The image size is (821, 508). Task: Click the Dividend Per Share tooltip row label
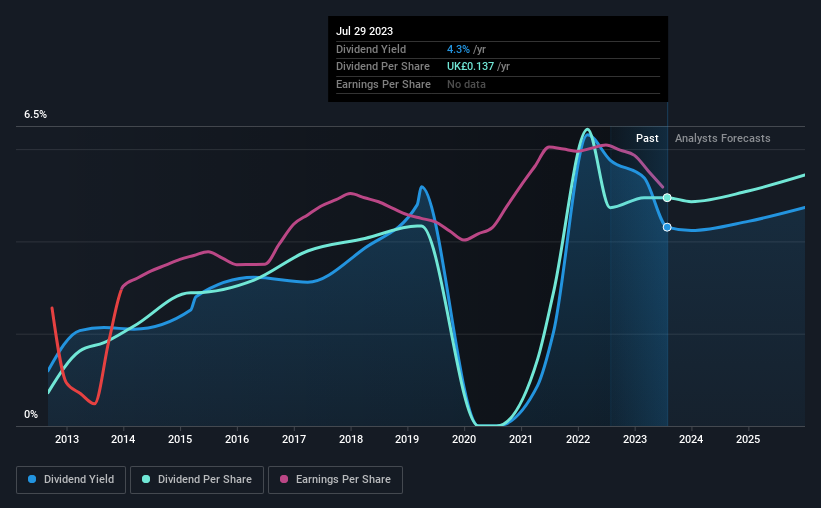[x=383, y=67]
